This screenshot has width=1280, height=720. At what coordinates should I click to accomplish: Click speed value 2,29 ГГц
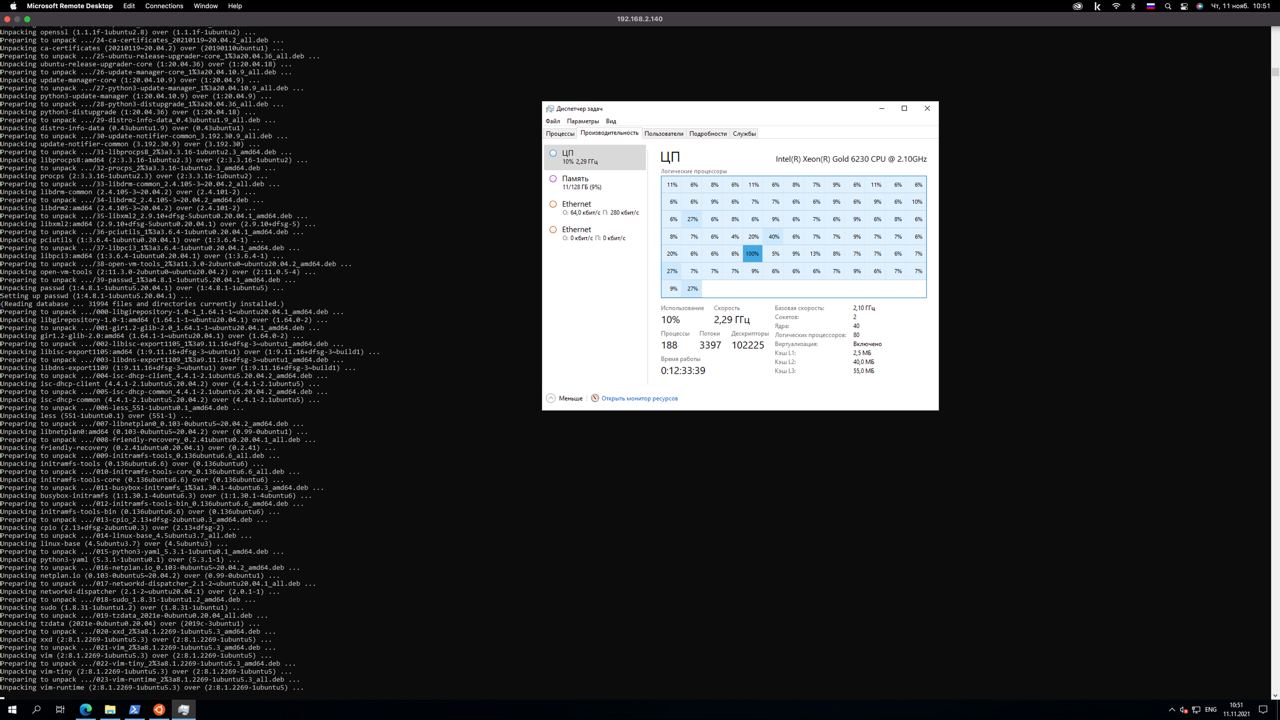click(x=731, y=319)
